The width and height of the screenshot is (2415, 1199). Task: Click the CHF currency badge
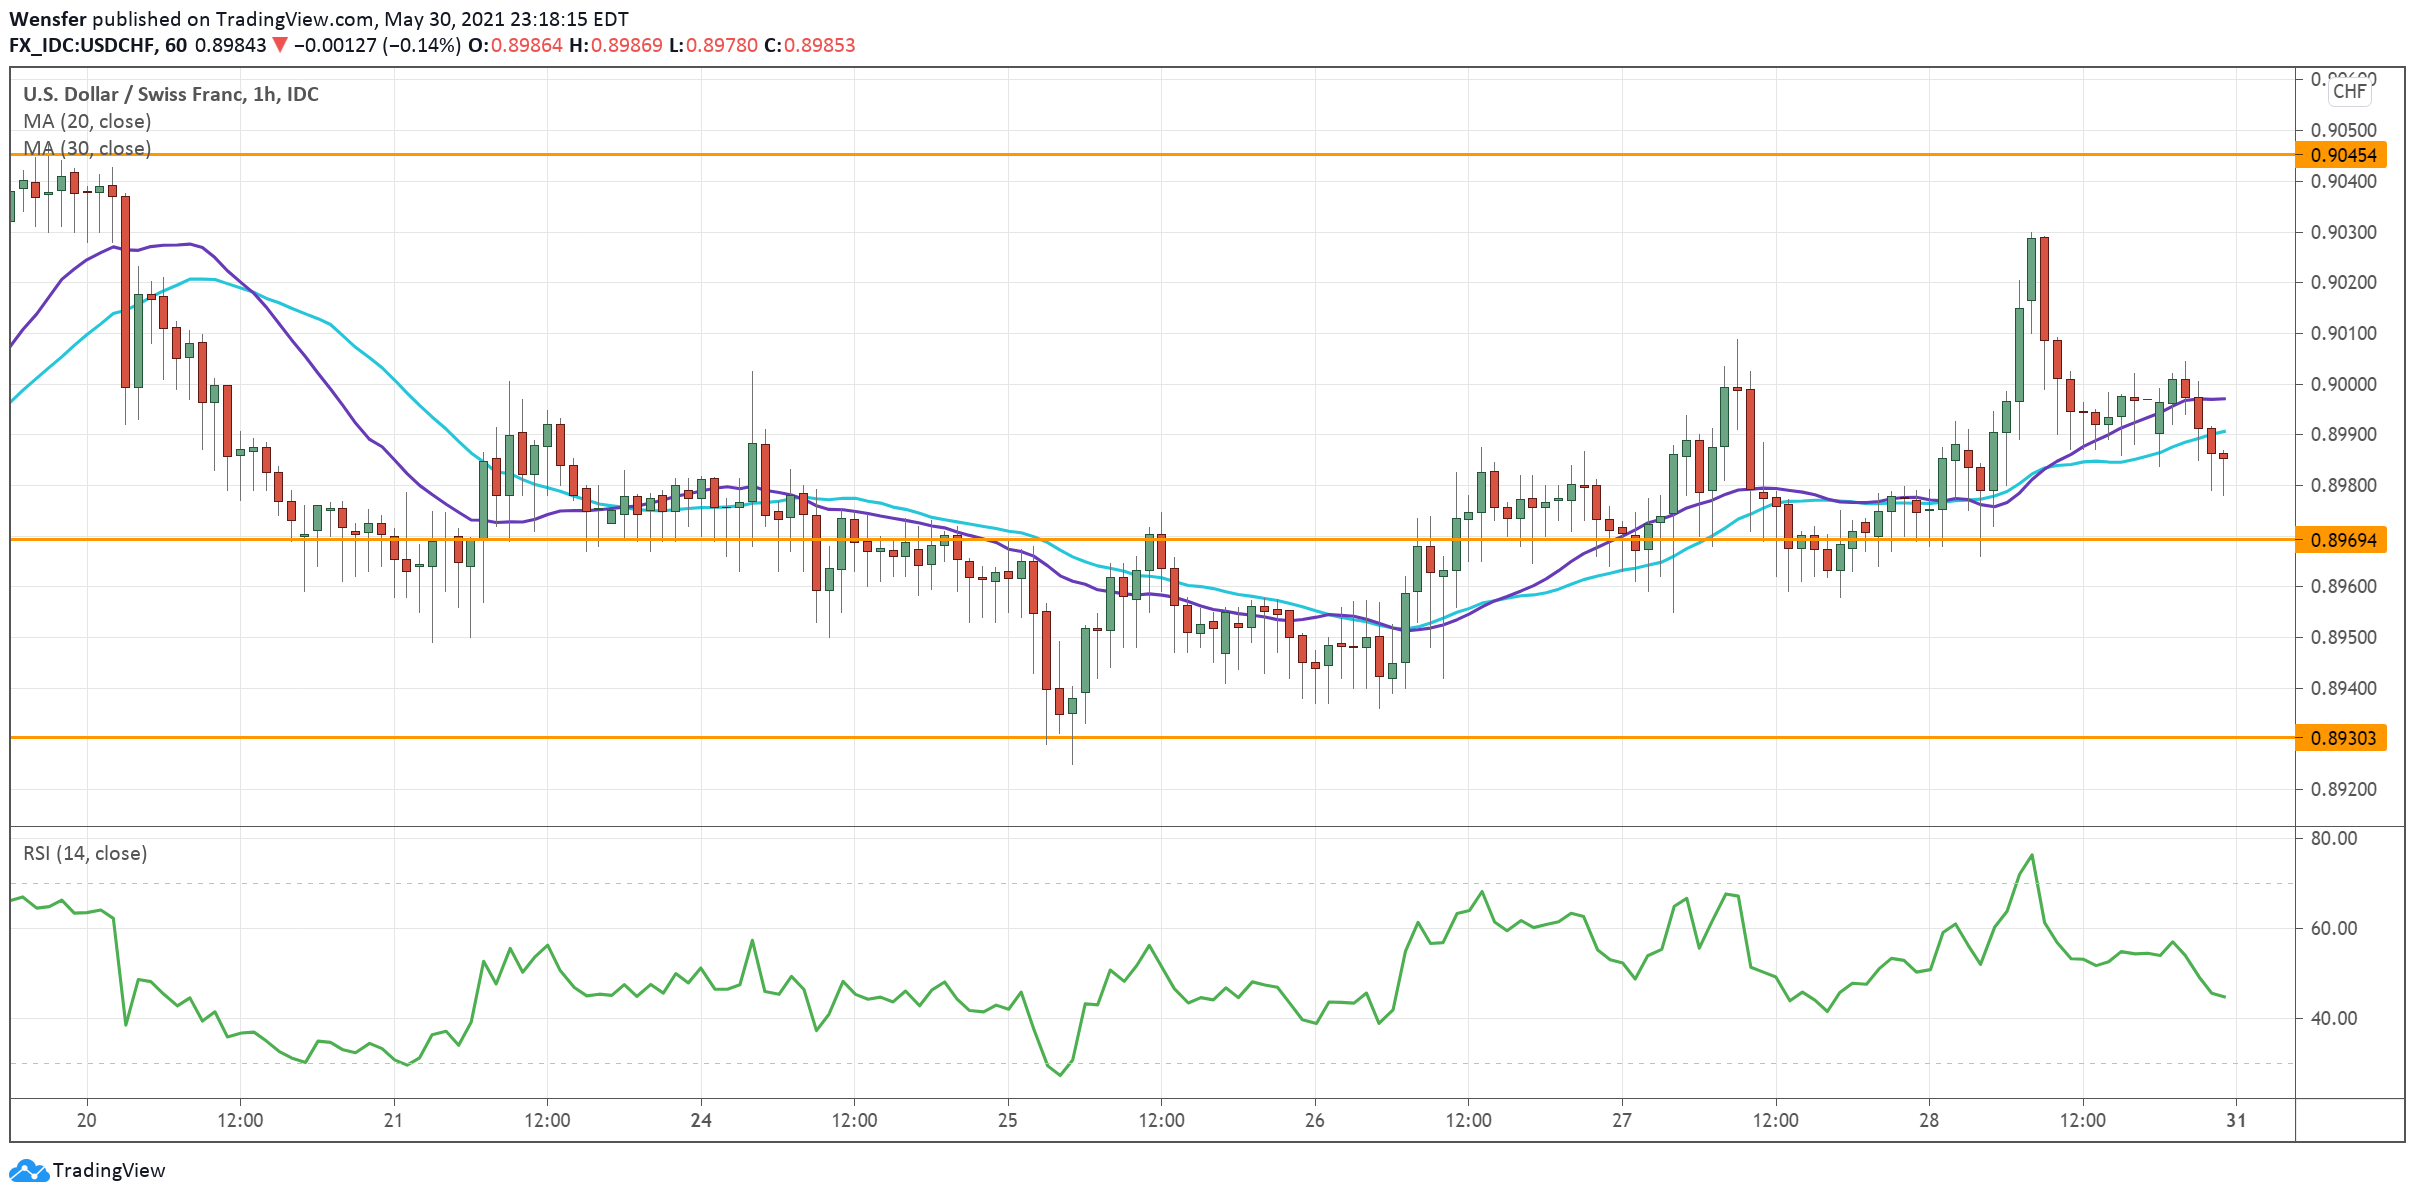pos(2349,92)
